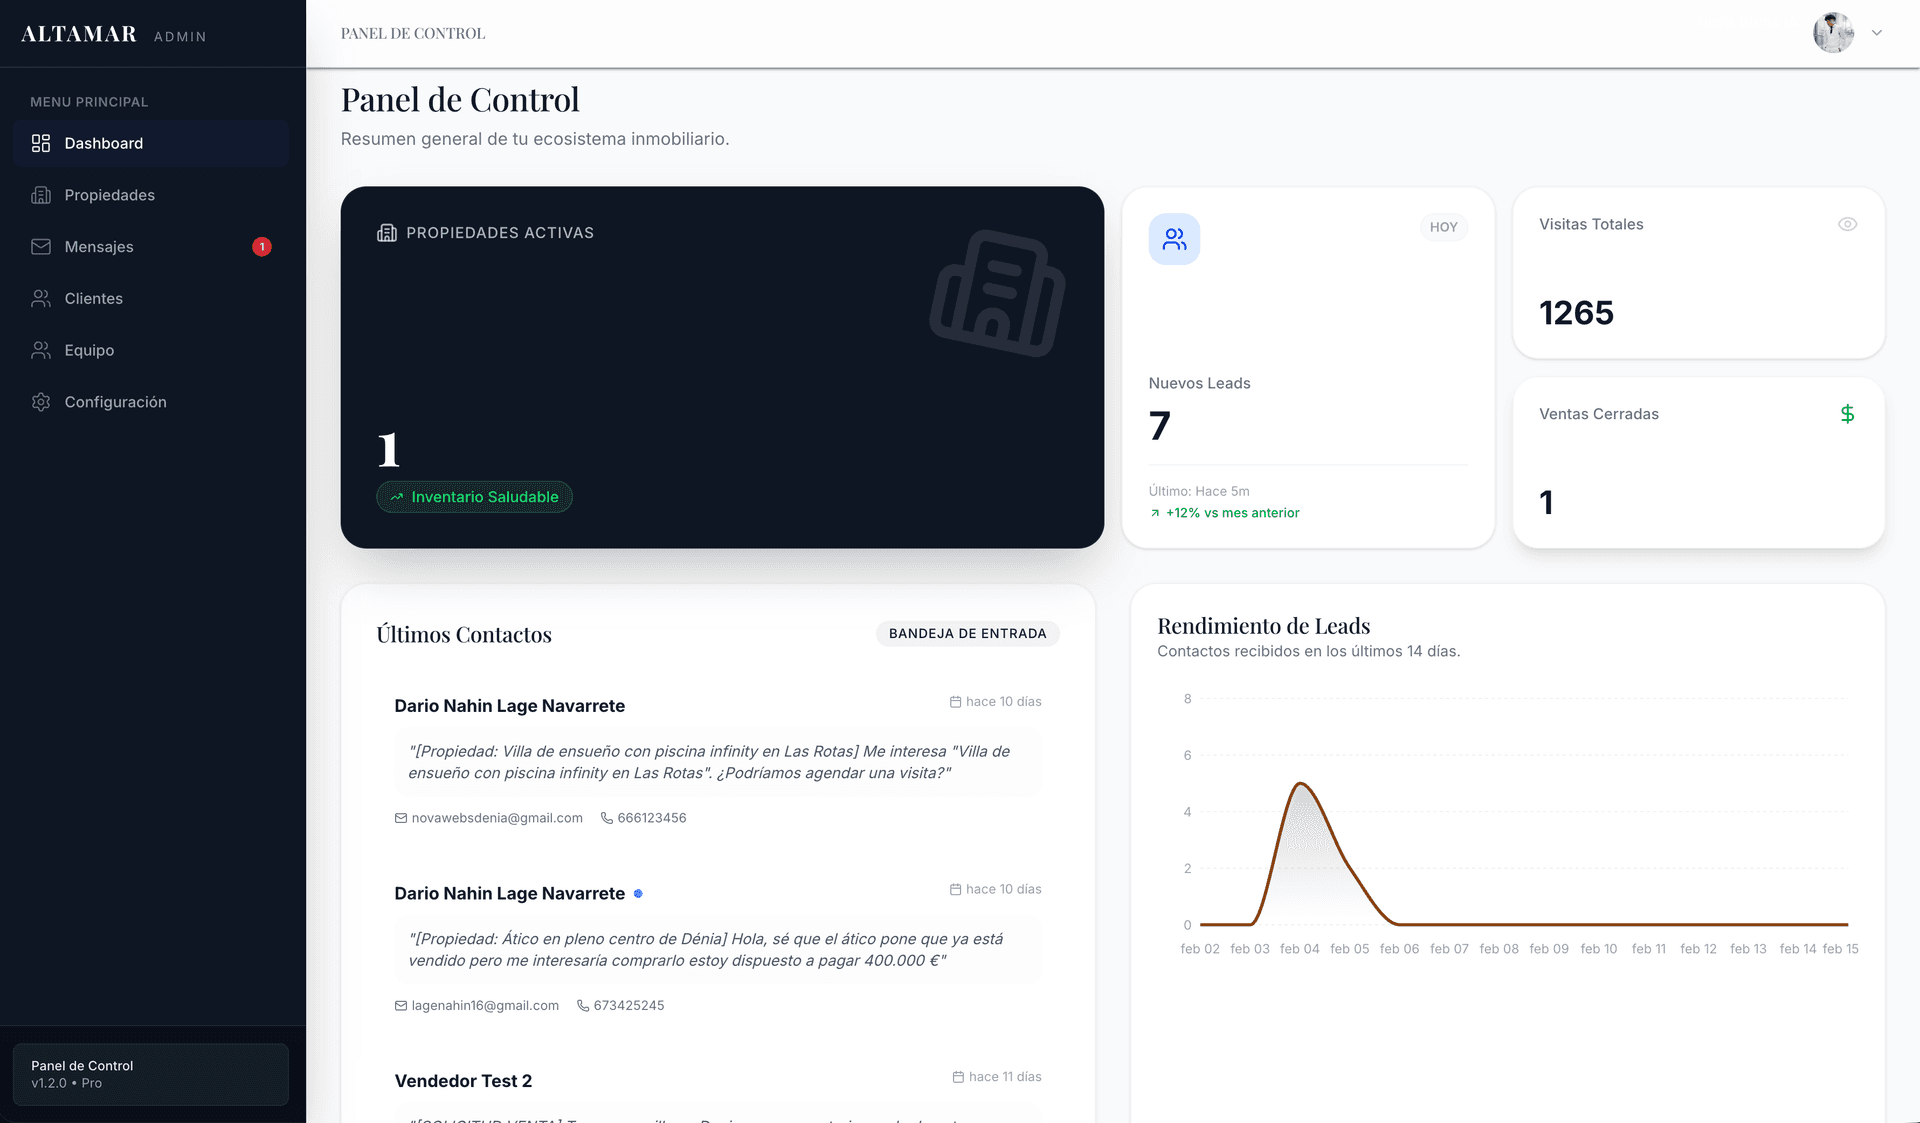The height and width of the screenshot is (1123, 1920).
Task: Click the Clientes people icon
Action: 41,299
